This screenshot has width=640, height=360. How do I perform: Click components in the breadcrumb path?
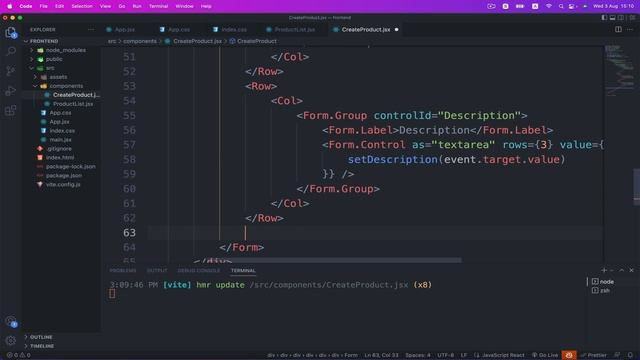click(x=140, y=41)
